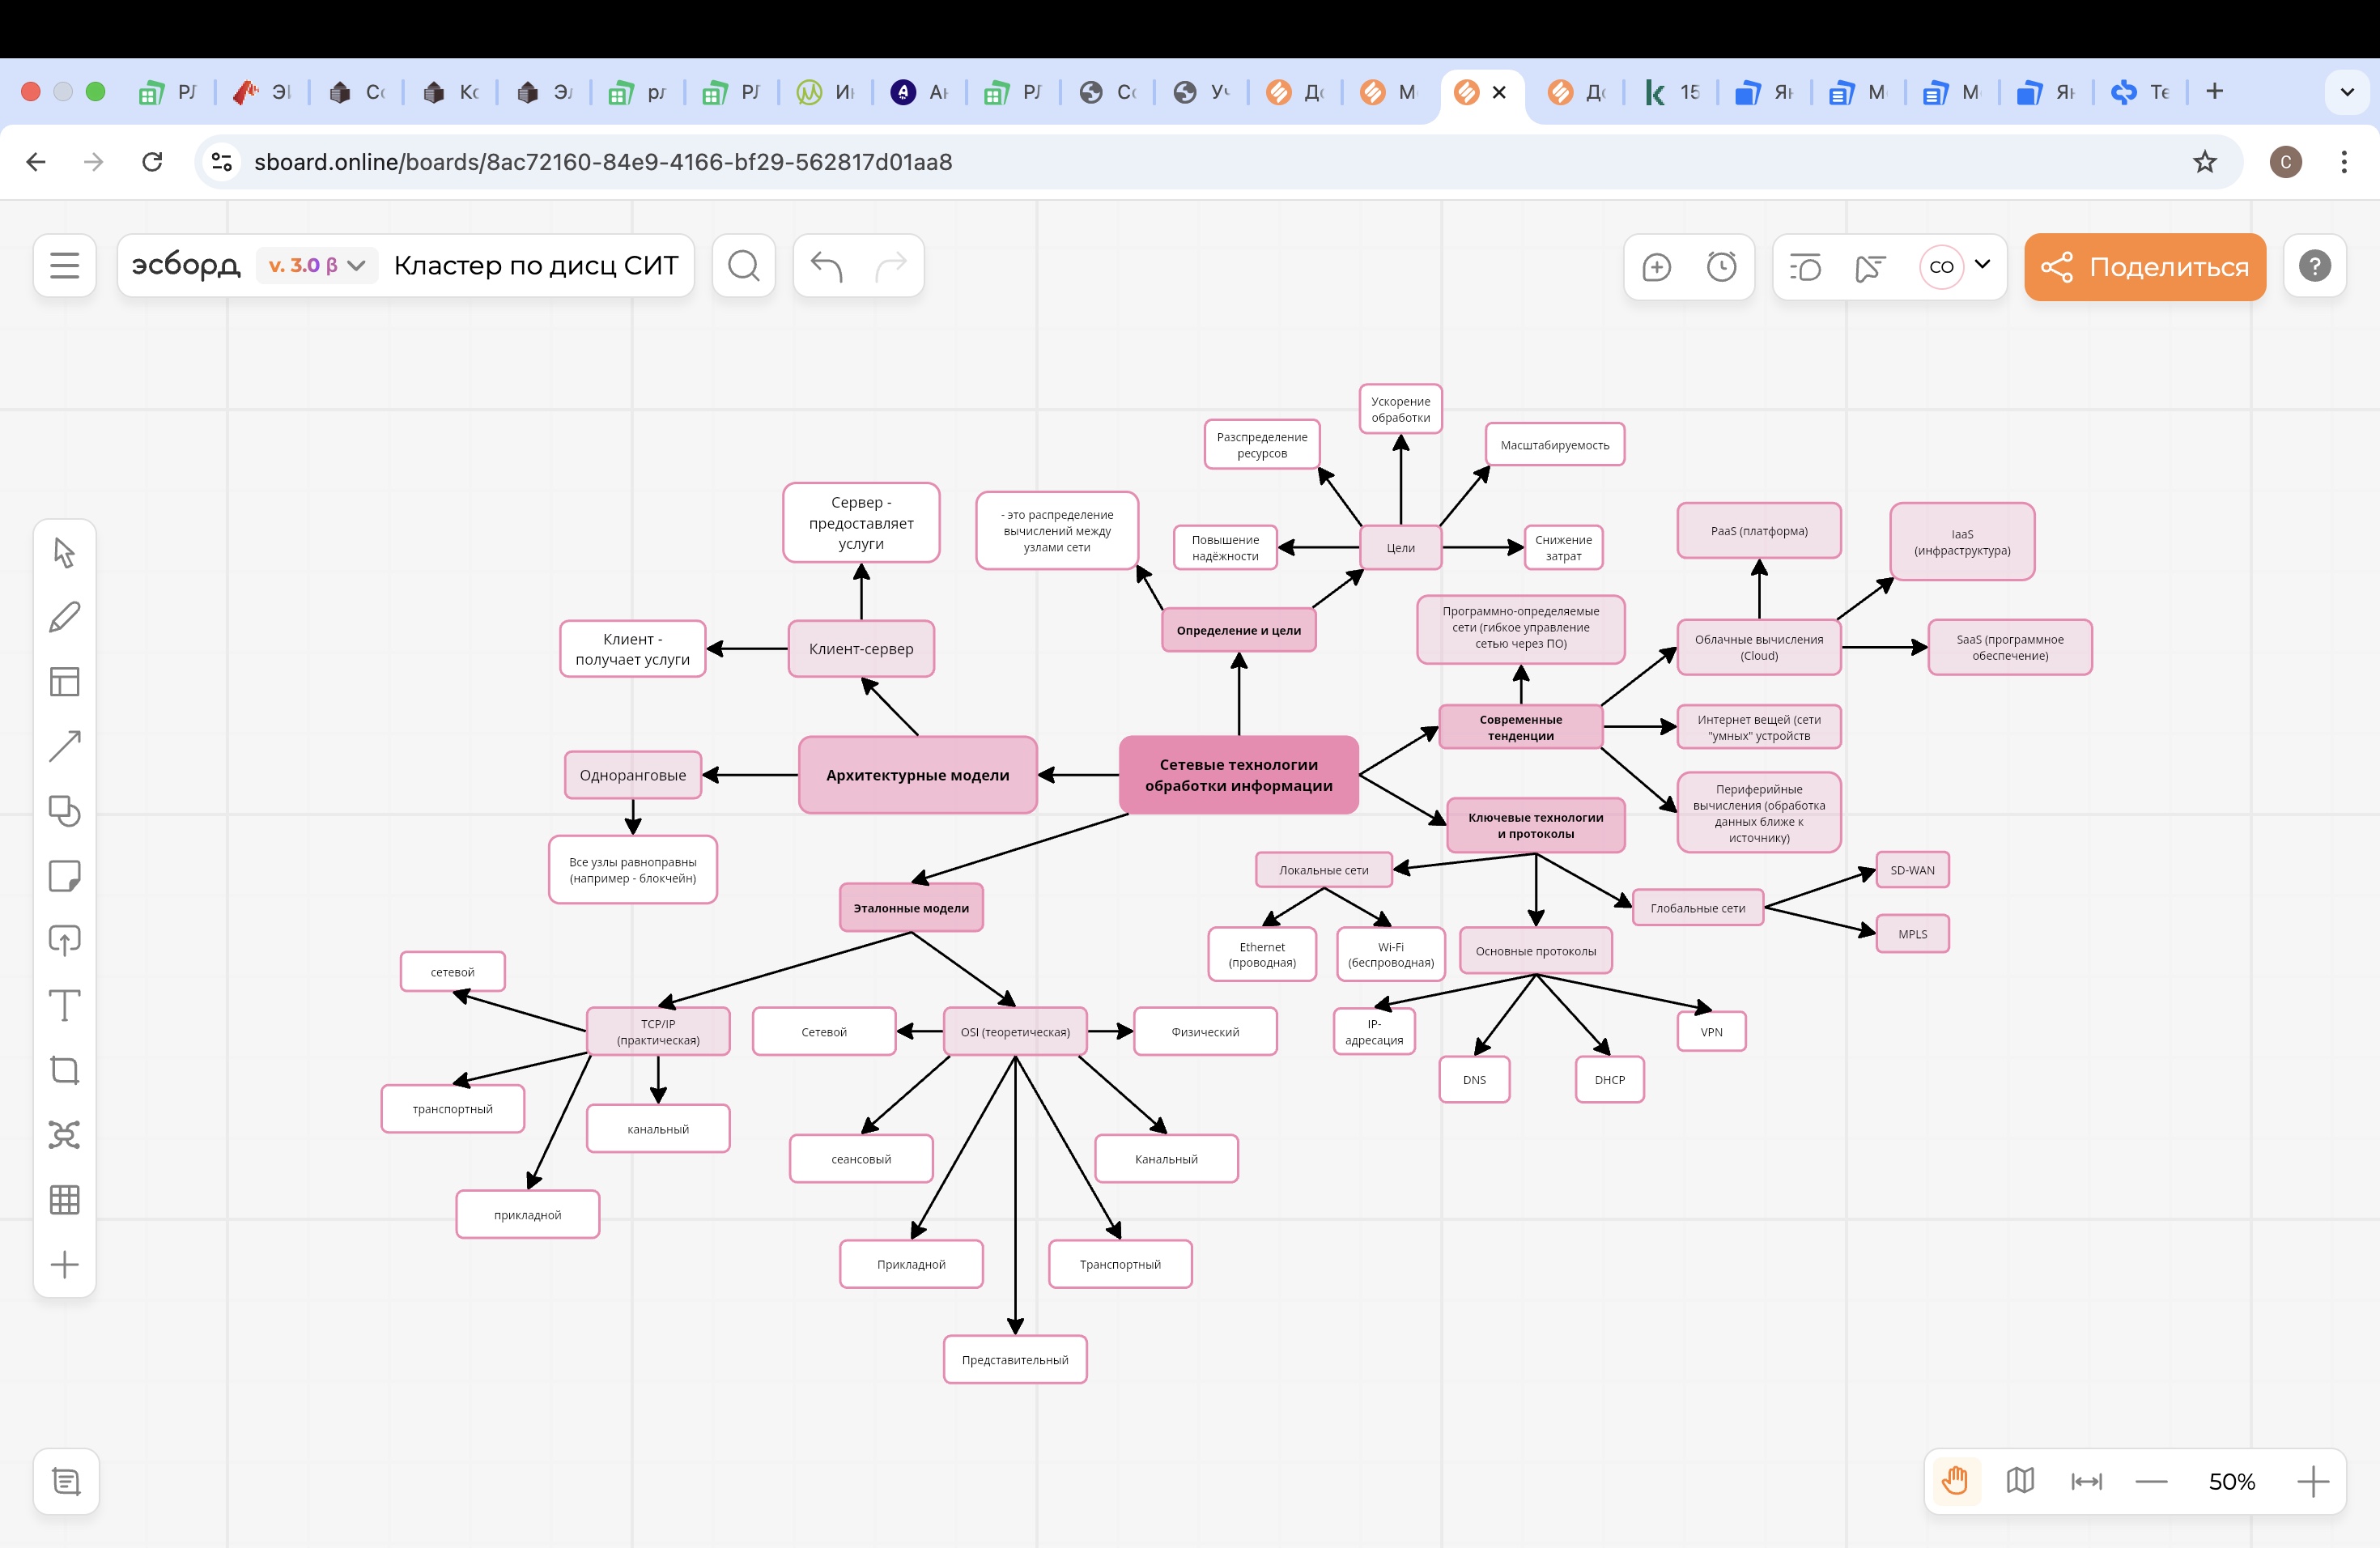The height and width of the screenshot is (1548, 2380).
Task: Choose the sticky note tool
Action: click(64, 876)
